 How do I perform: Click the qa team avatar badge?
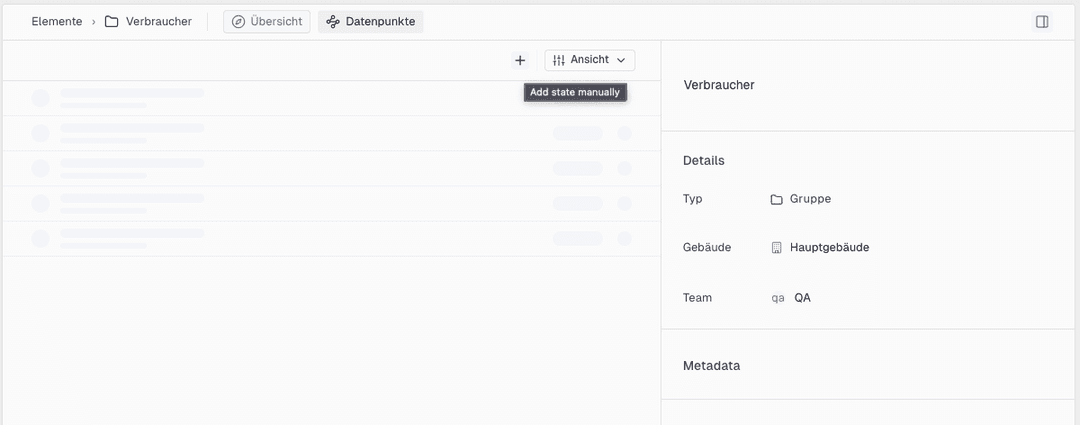[778, 298]
